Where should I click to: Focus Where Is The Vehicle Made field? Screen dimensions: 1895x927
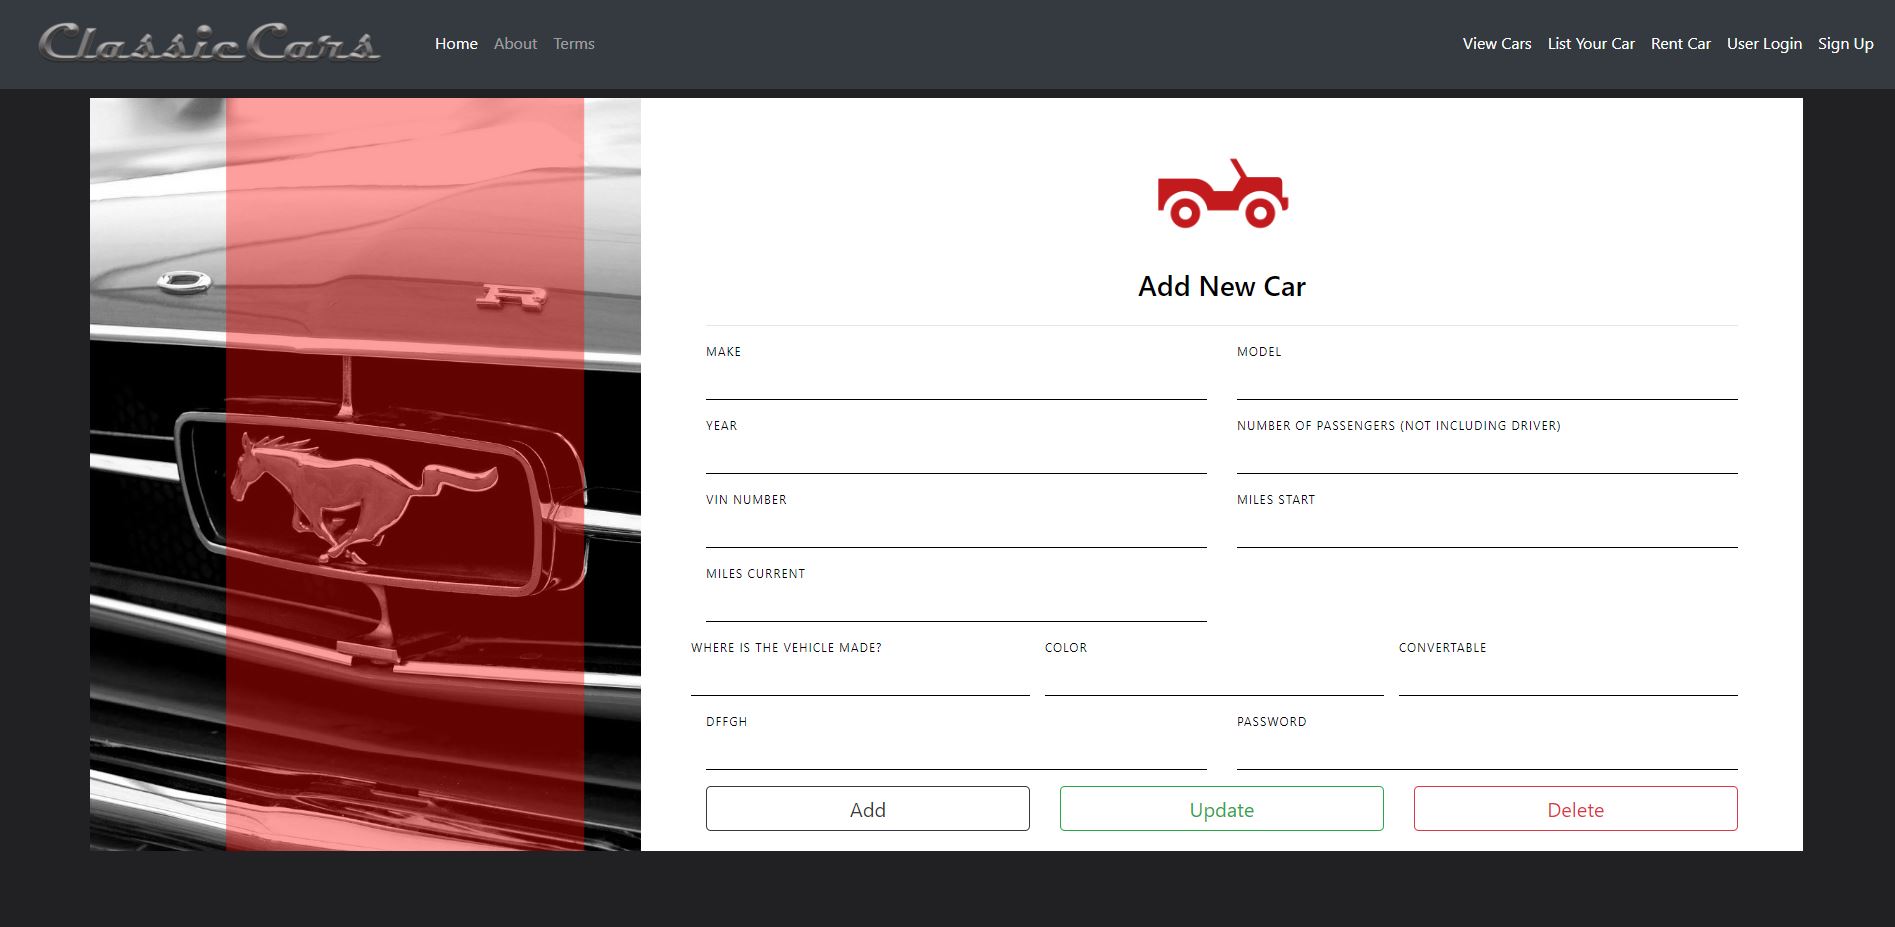coord(860,677)
